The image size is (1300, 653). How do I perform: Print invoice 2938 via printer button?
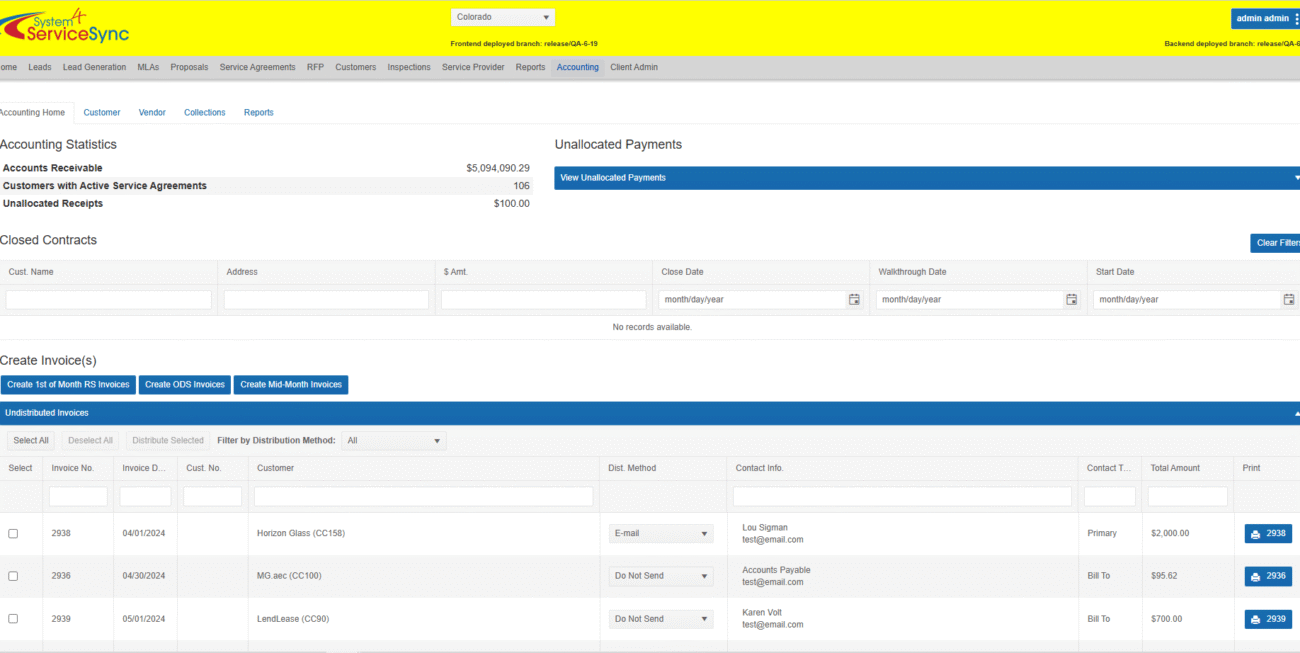[1268, 534]
